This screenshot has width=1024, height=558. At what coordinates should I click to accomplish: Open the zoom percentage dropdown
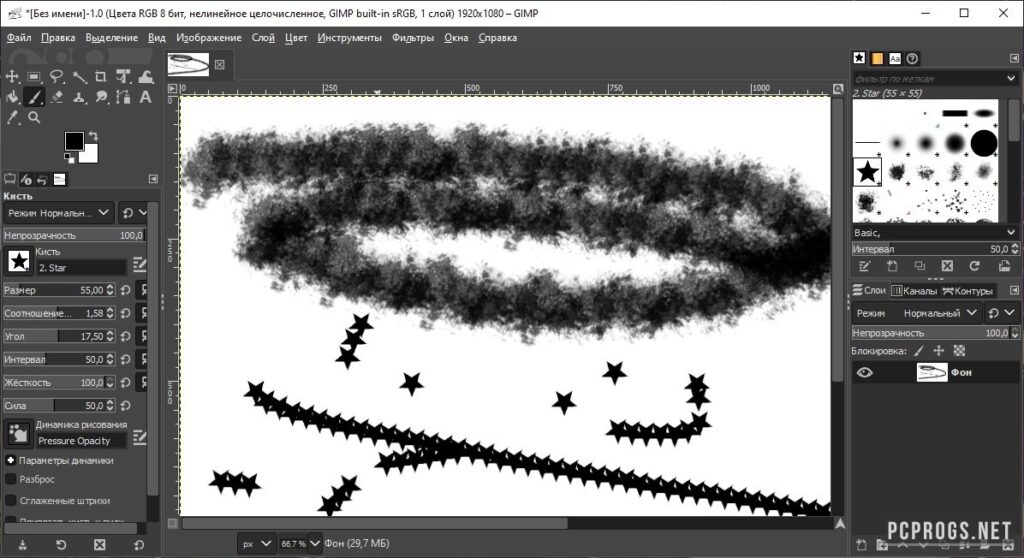315,544
